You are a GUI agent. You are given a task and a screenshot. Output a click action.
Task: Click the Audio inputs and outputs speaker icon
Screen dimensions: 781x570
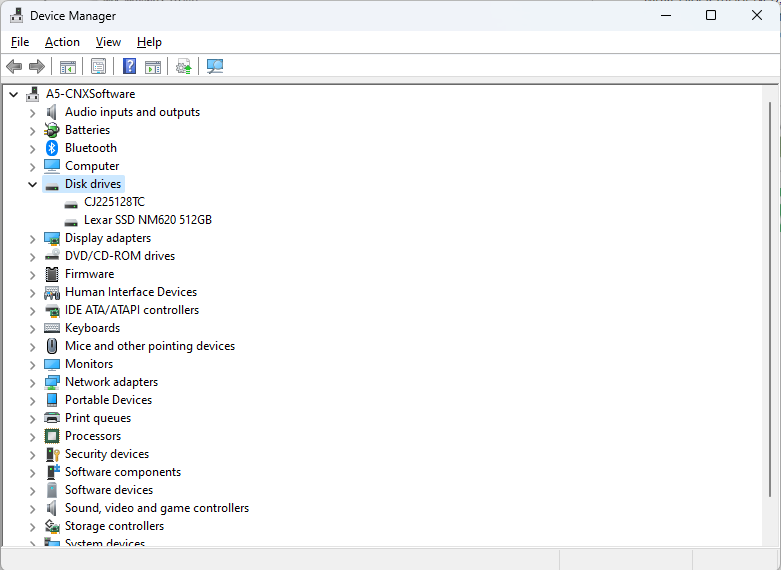pos(52,112)
